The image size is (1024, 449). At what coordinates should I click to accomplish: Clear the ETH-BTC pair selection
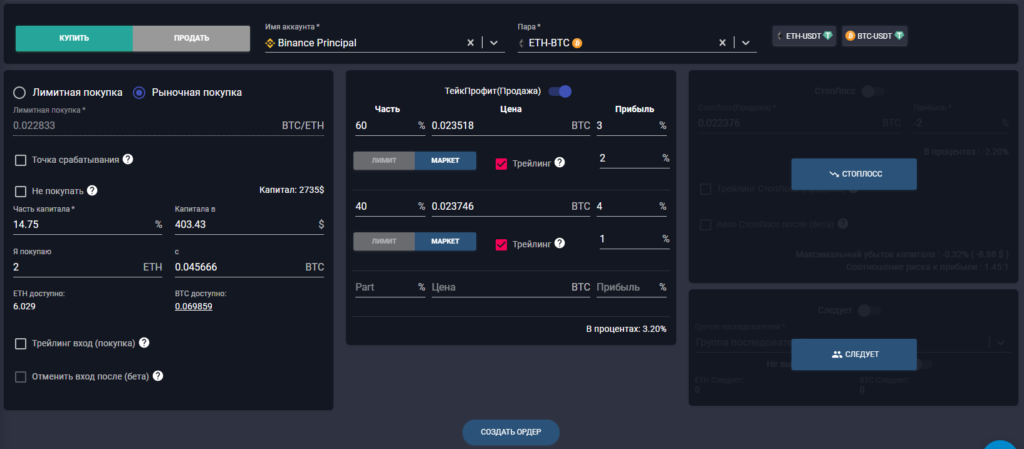[x=723, y=43]
